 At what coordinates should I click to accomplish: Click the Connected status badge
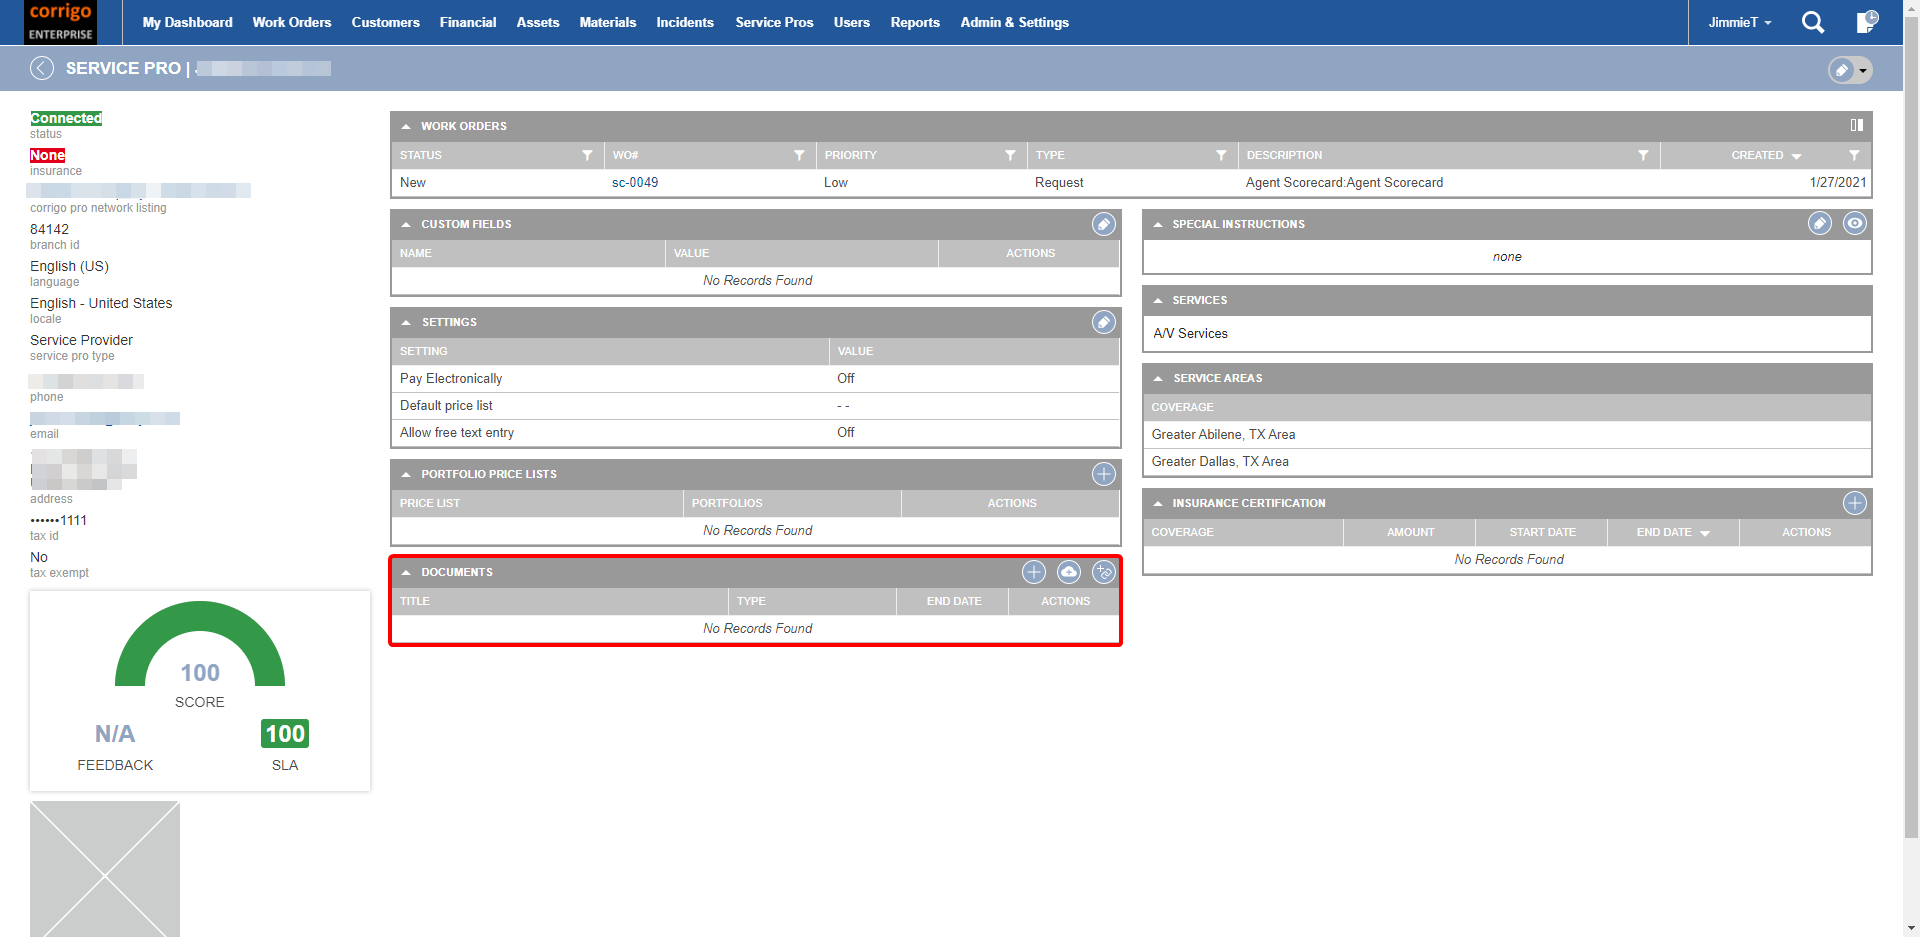(x=66, y=118)
